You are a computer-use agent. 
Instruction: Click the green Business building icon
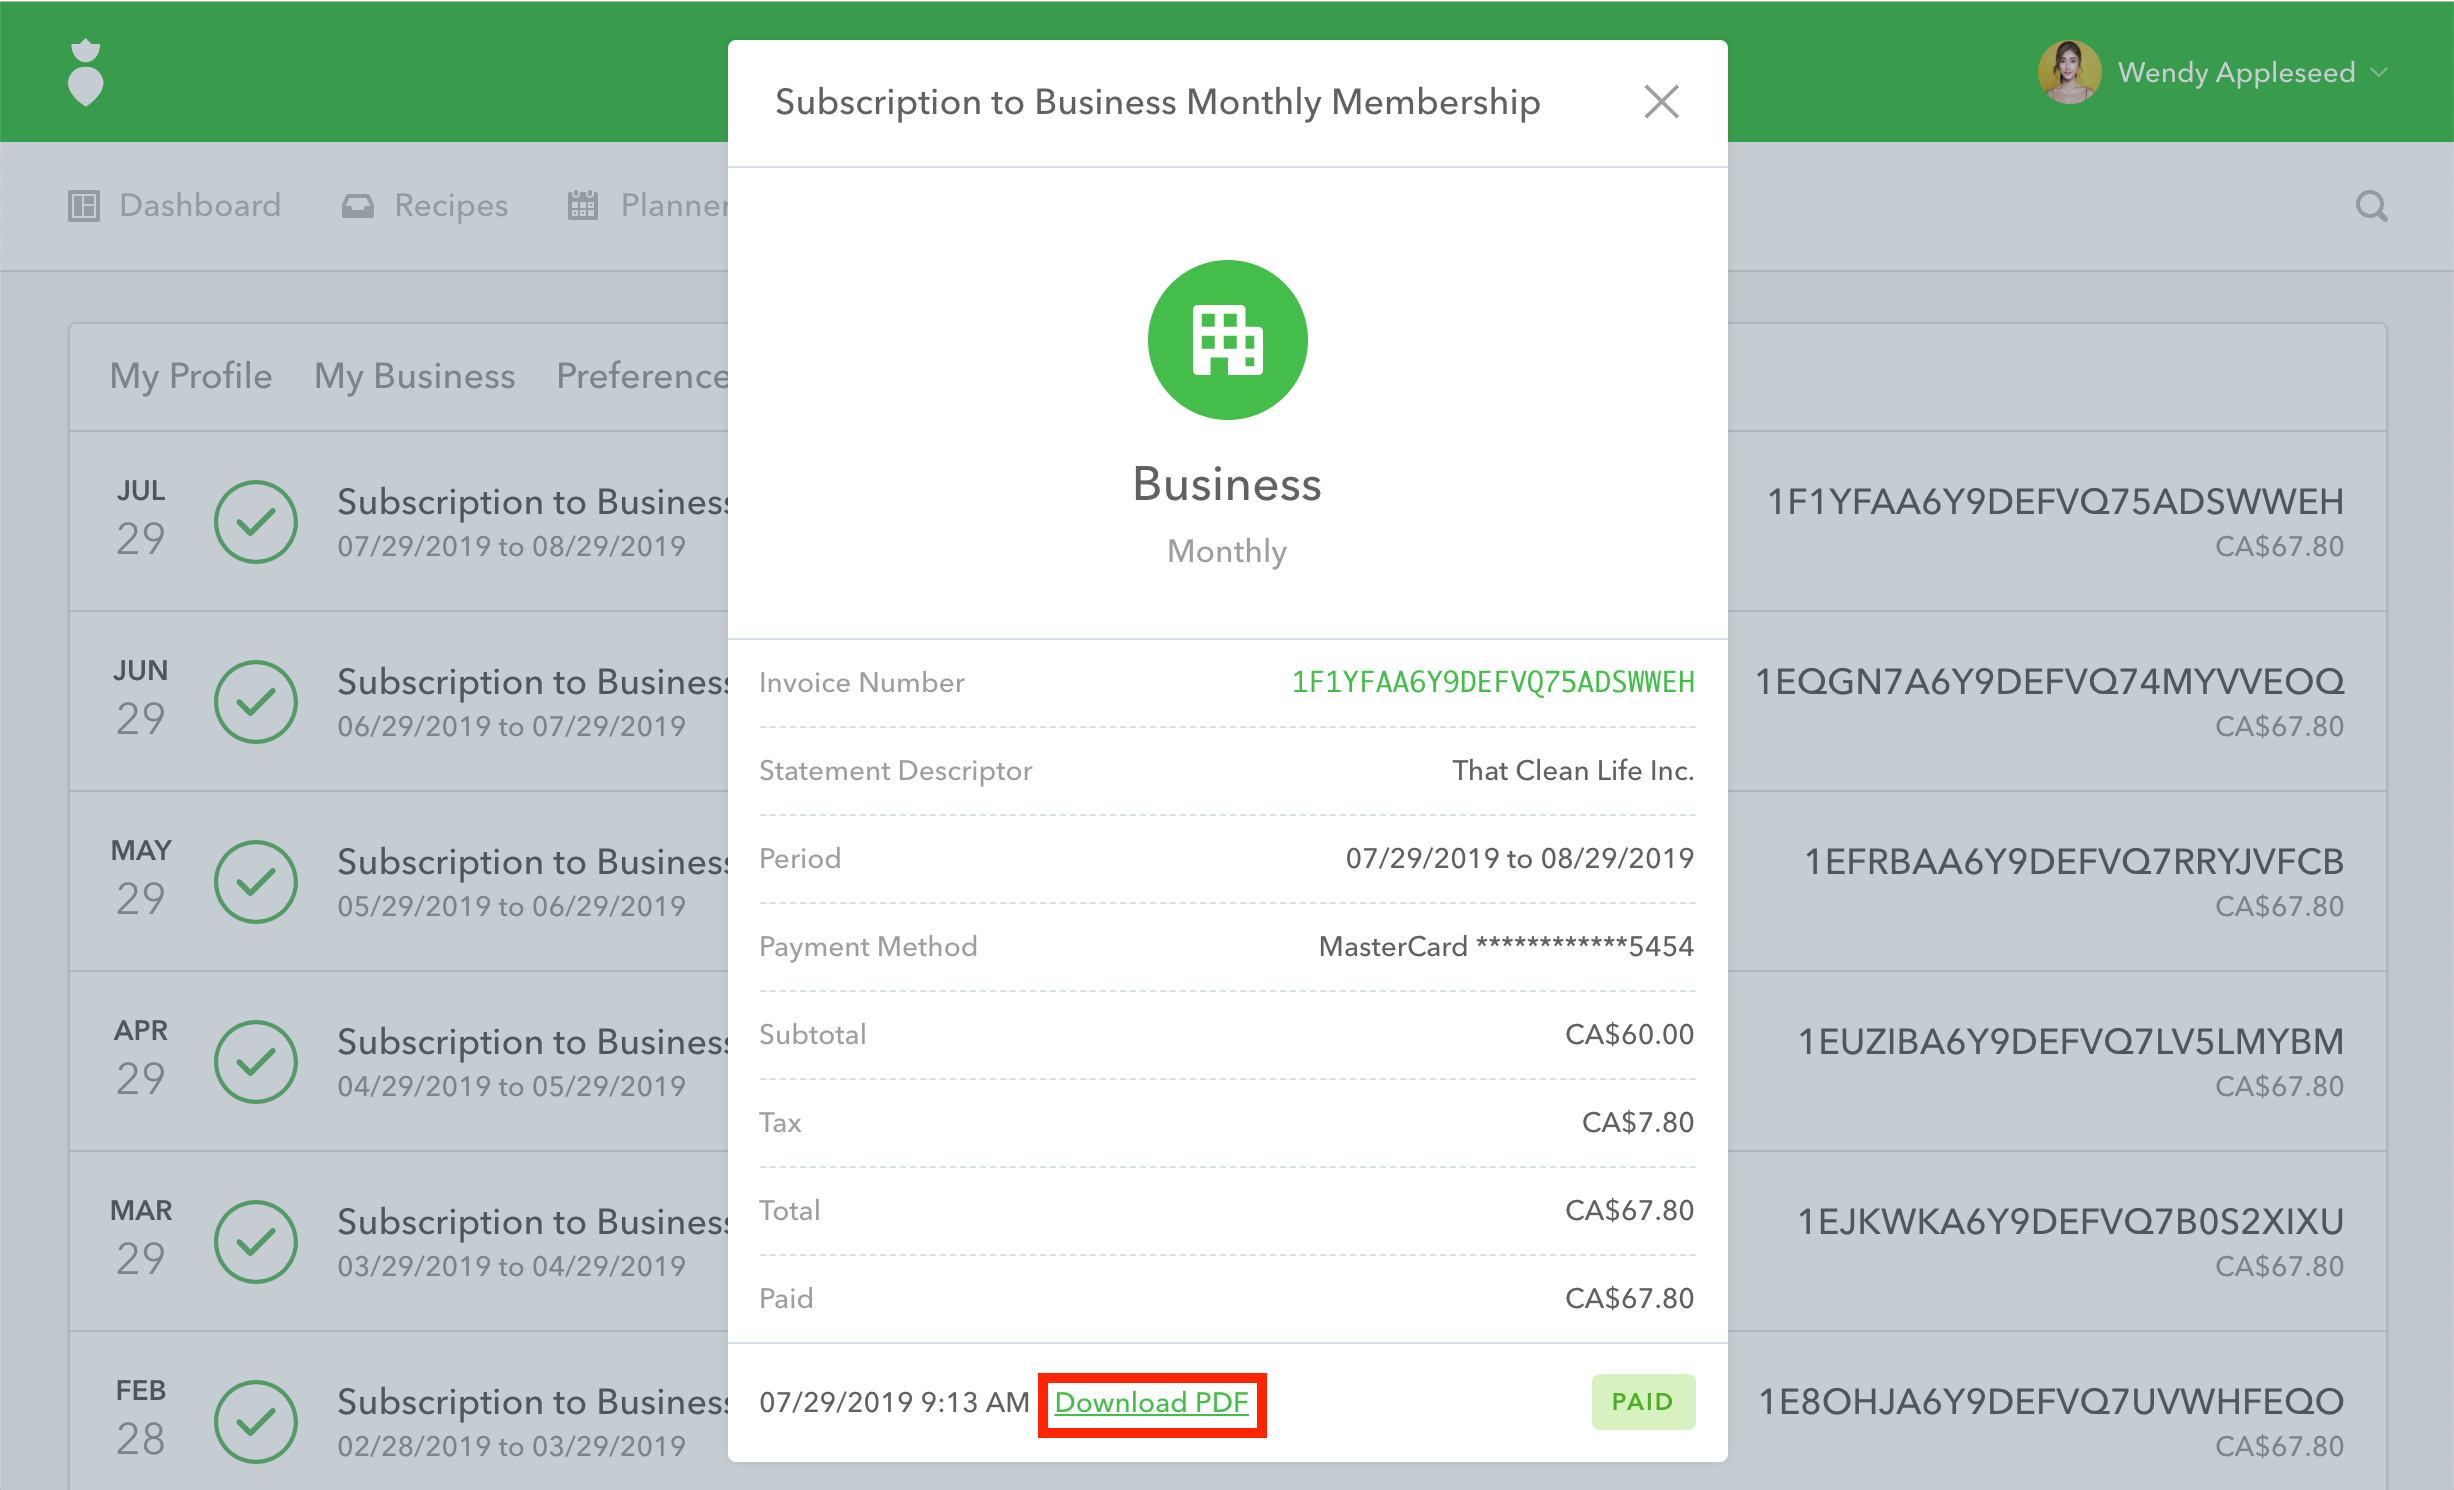point(1227,340)
